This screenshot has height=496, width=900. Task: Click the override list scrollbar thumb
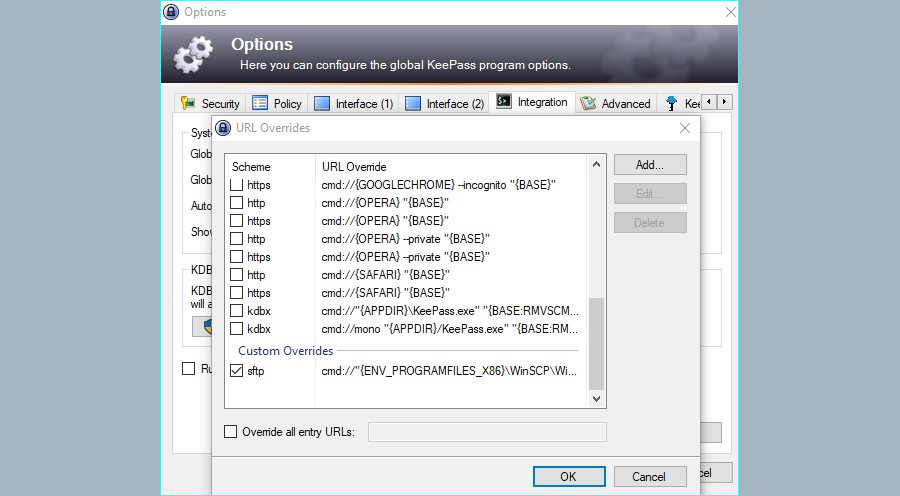pos(596,343)
